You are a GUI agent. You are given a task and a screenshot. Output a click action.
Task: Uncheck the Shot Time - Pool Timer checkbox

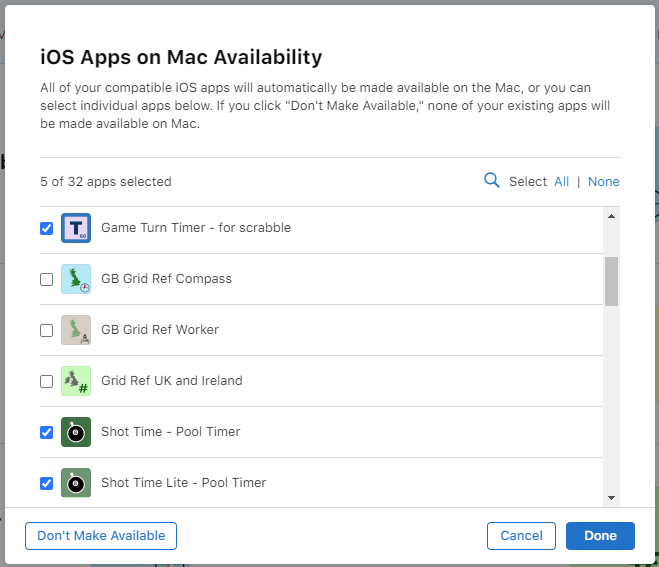coord(47,432)
